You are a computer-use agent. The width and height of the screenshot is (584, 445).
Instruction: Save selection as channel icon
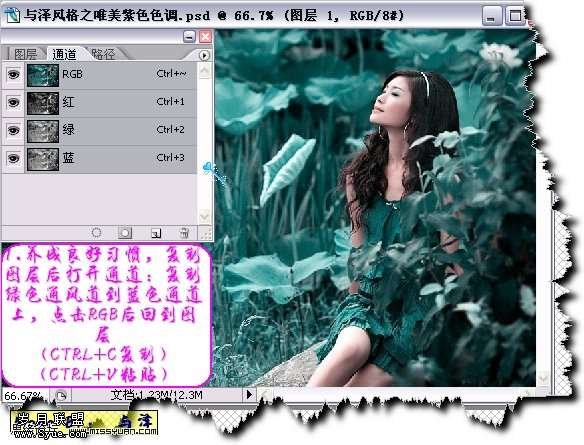point(125,233)
